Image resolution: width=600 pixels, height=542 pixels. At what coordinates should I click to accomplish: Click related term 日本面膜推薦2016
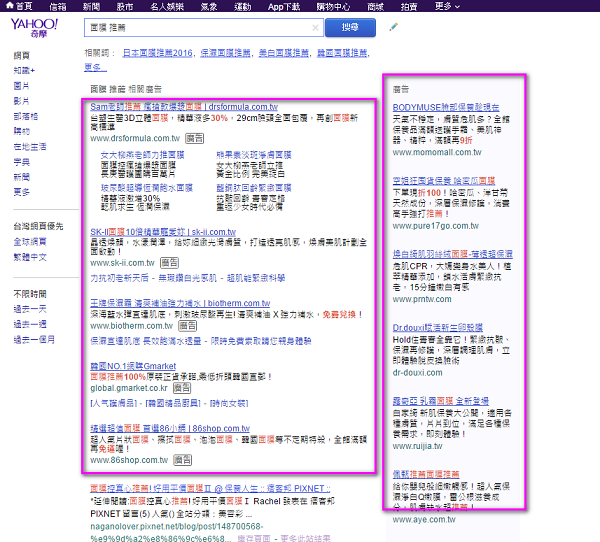point(158,53)
